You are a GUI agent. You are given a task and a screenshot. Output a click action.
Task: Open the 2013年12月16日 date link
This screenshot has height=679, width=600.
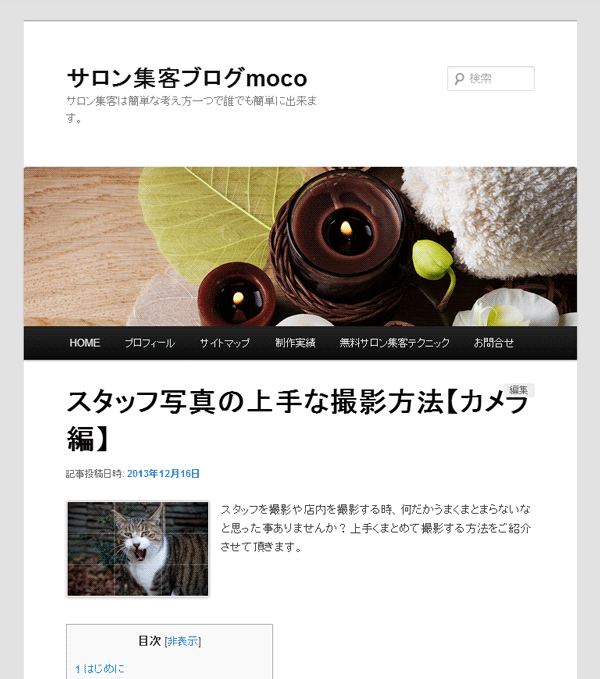tap(163, 474)
